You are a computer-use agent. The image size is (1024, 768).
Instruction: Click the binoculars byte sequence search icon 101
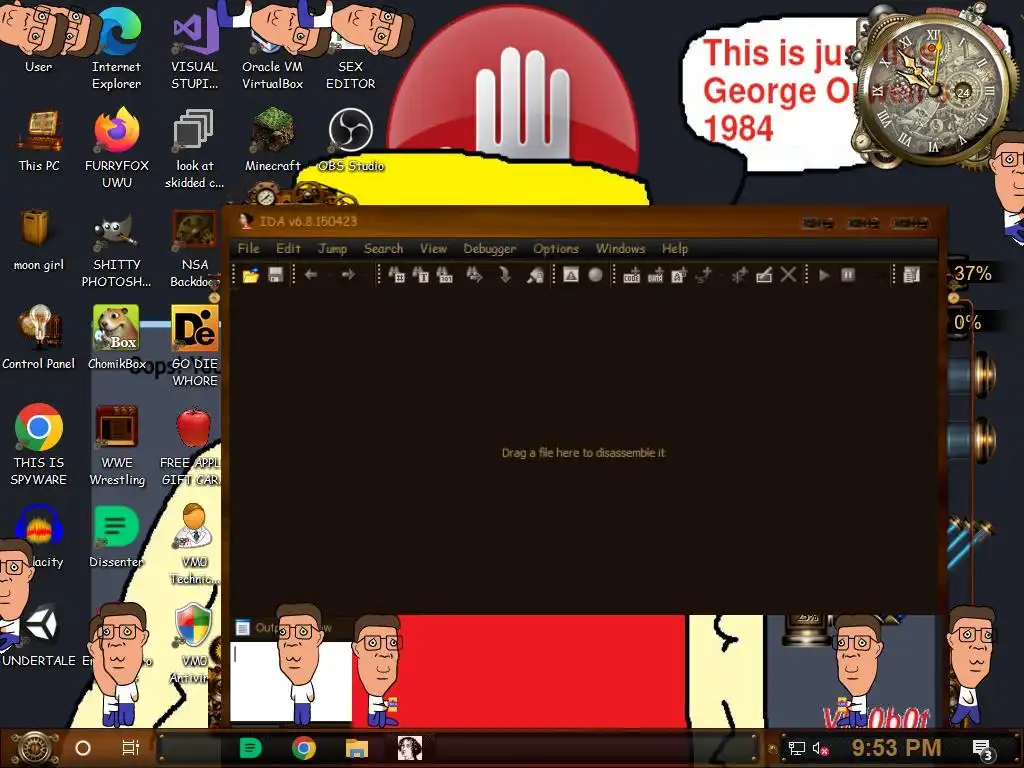[445, 275]
